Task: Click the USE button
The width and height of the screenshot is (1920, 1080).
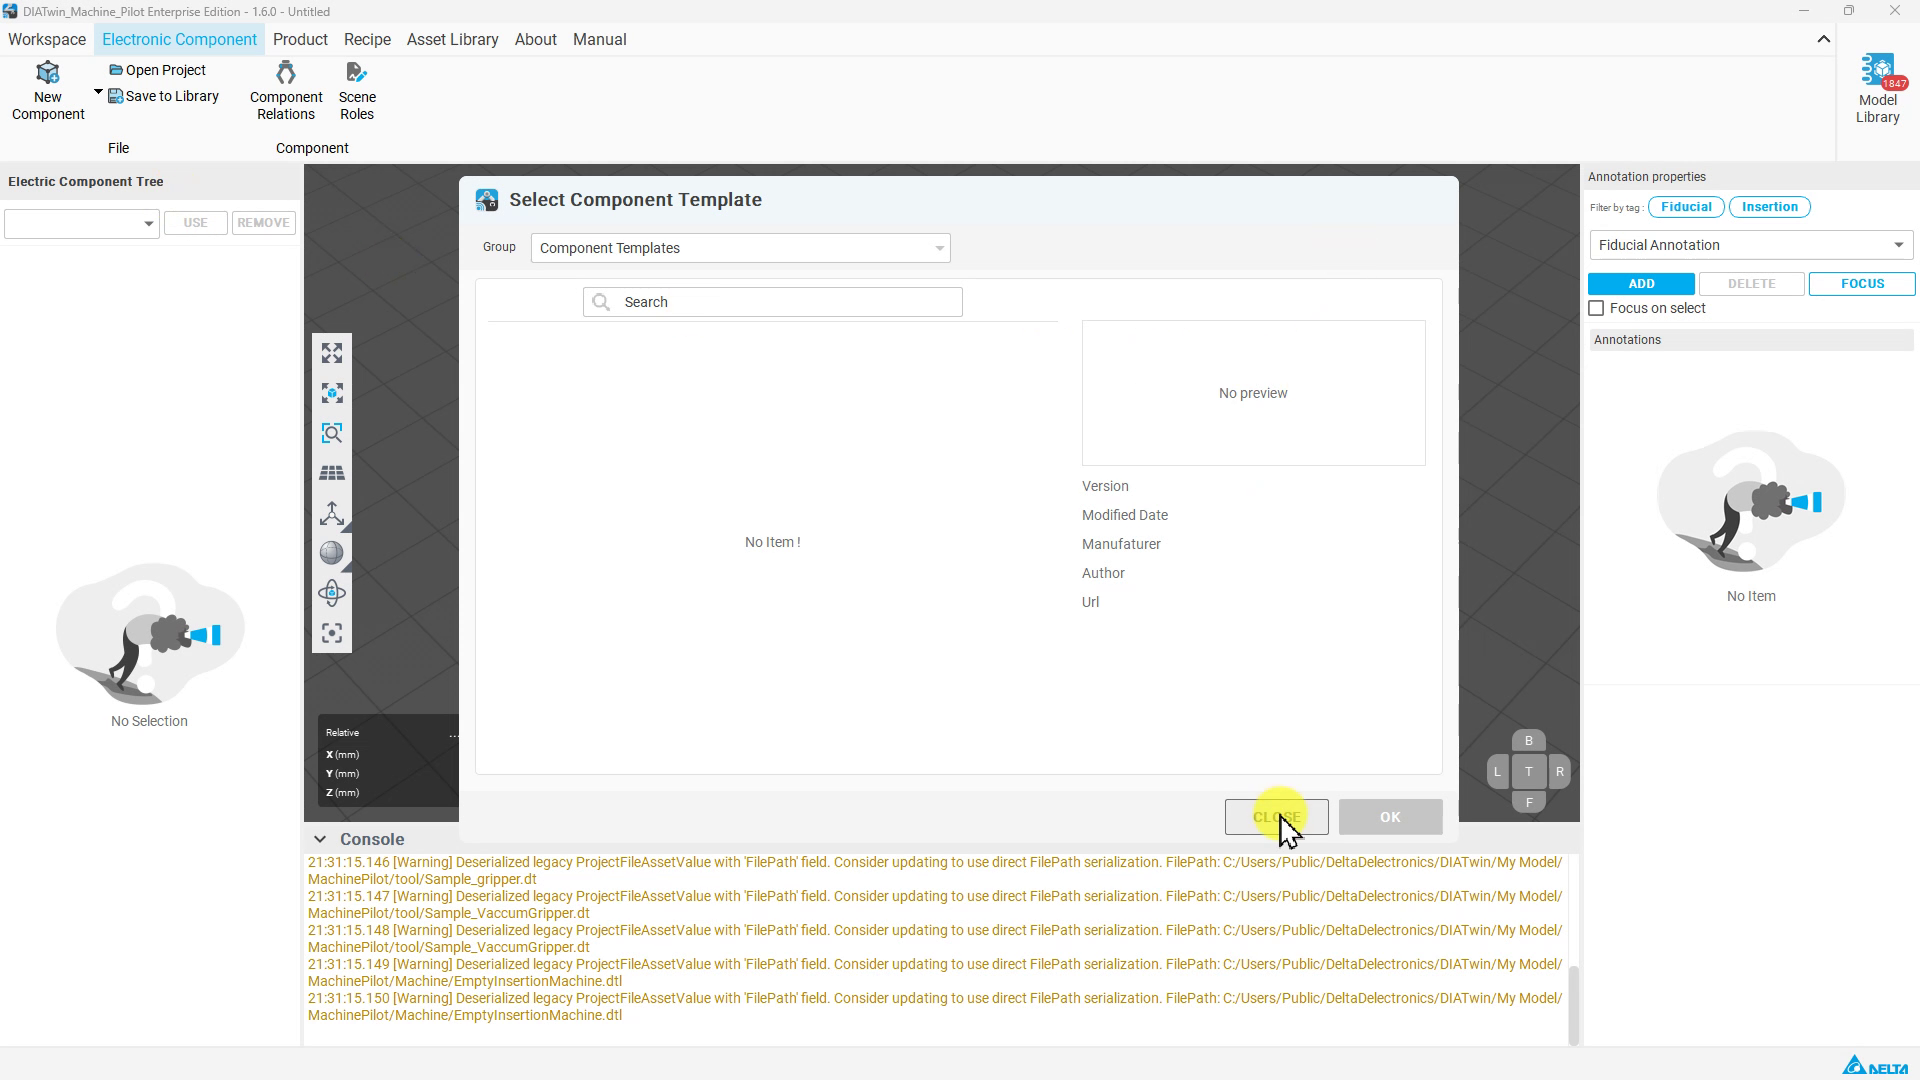Action: point(196,223)
